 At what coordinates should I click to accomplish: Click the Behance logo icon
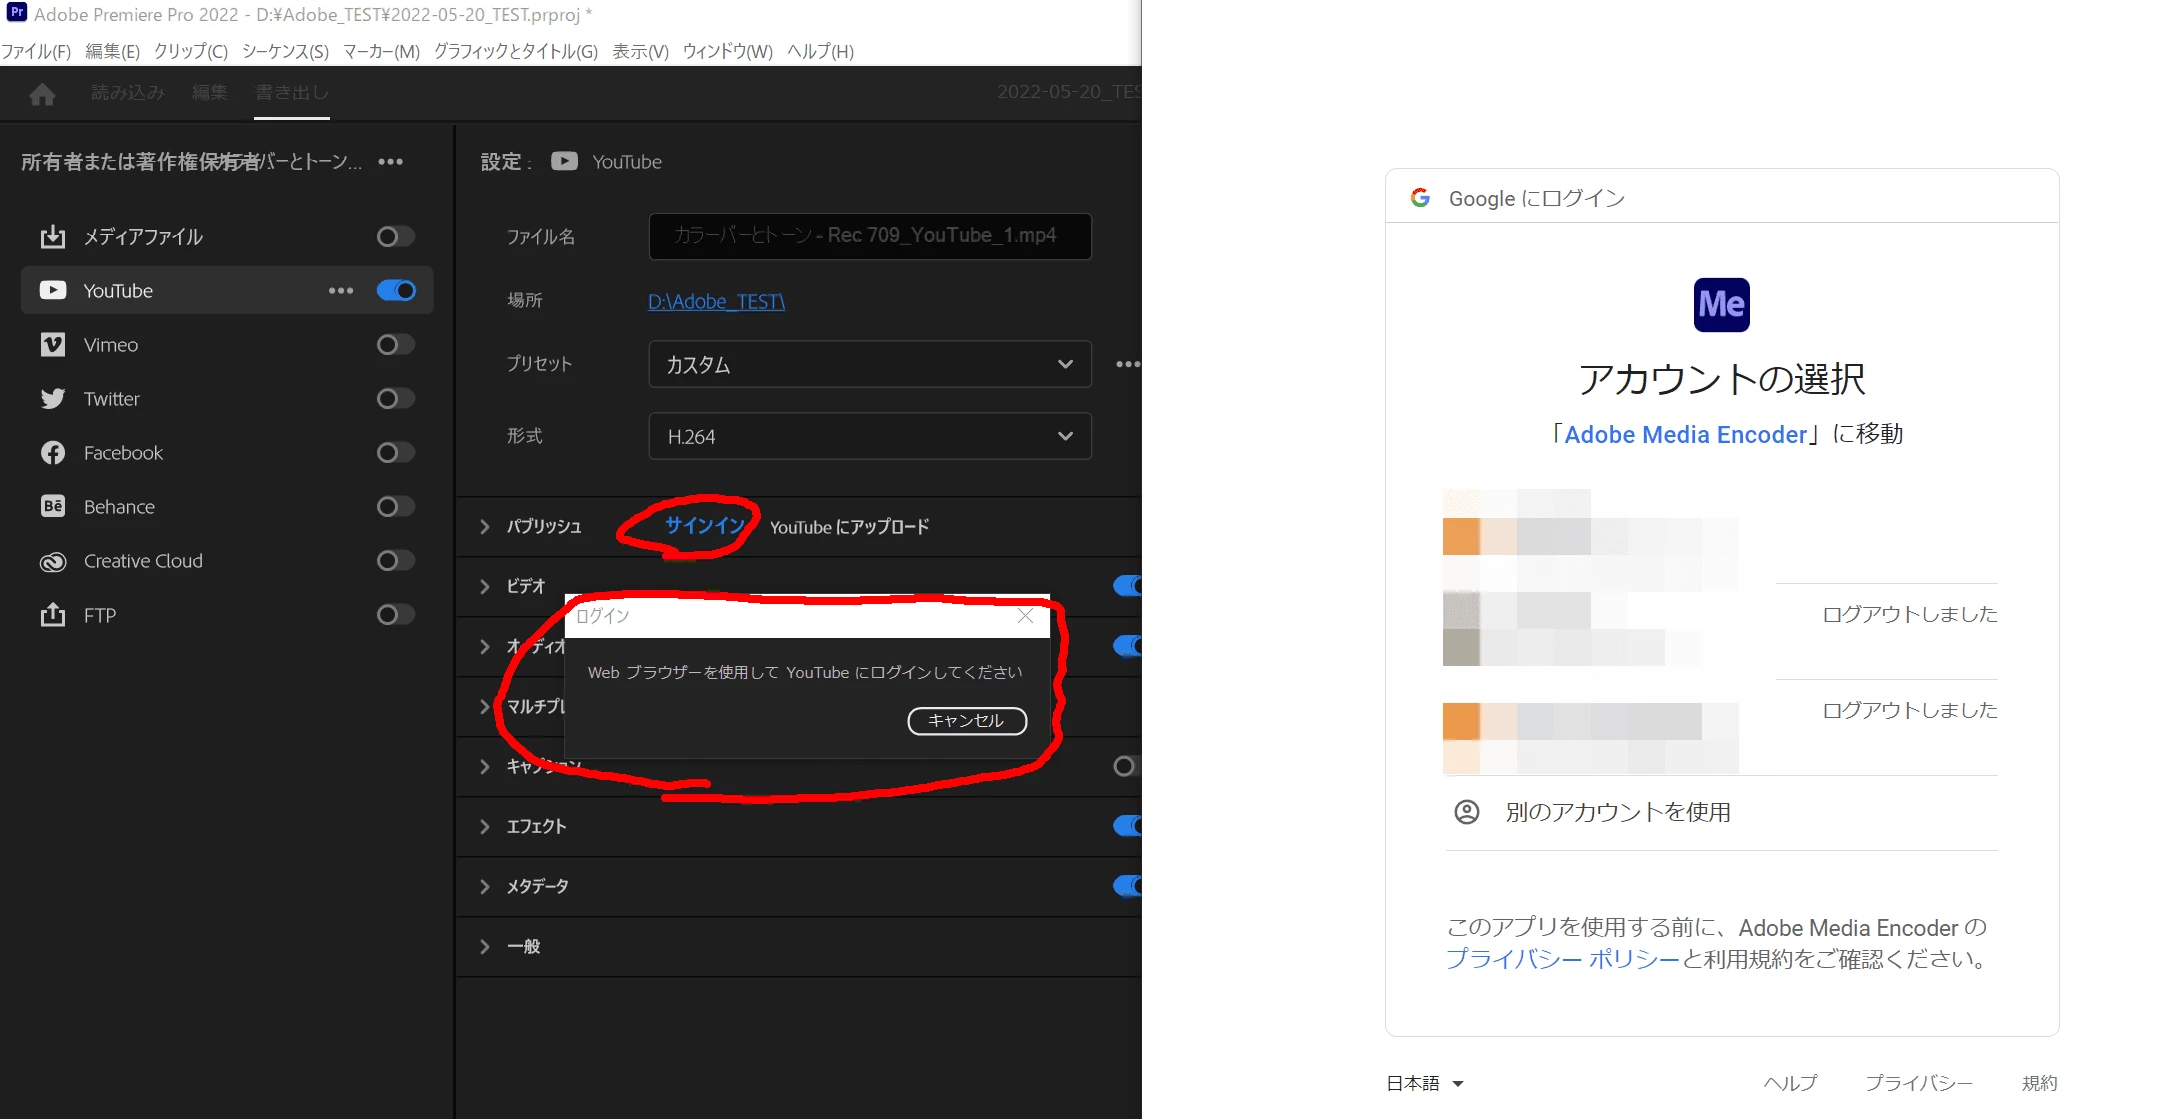tap(53, 507)
